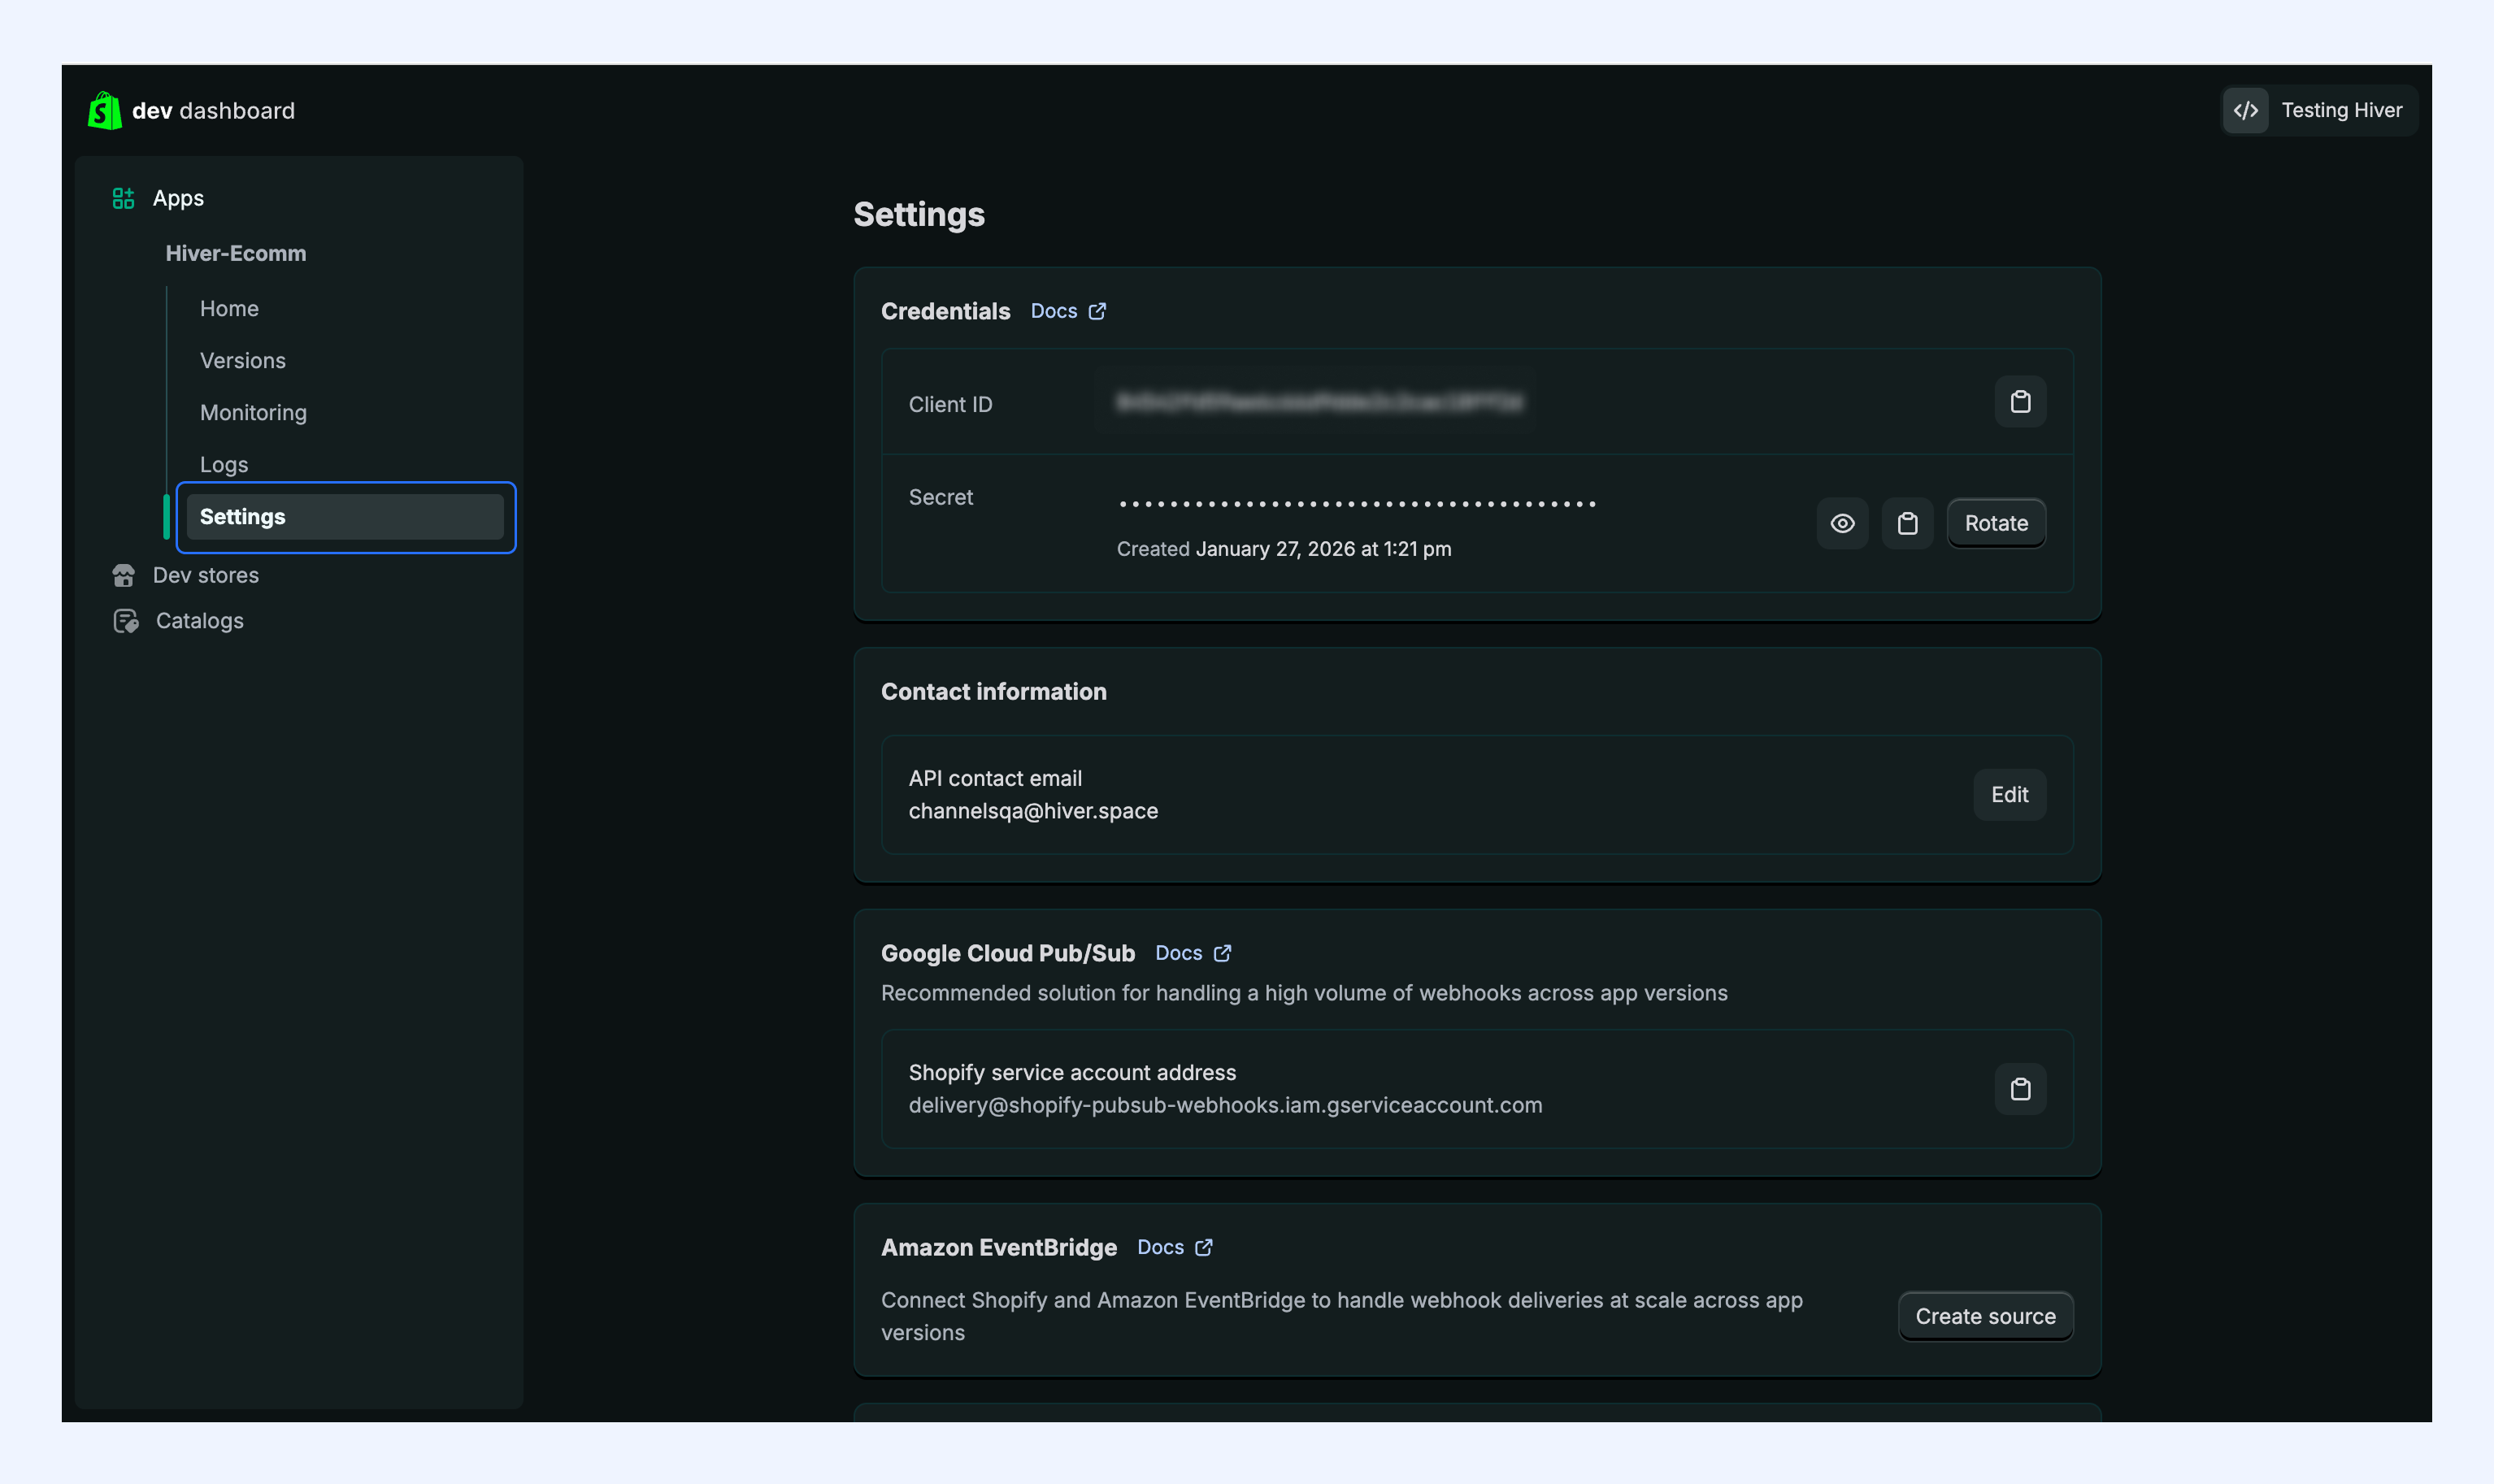The width and height of the screenshot is (2494, 1484).
Task: Click the delivery@shopify-pubsub-webhooks service address
Action: click(1225, 1105)
